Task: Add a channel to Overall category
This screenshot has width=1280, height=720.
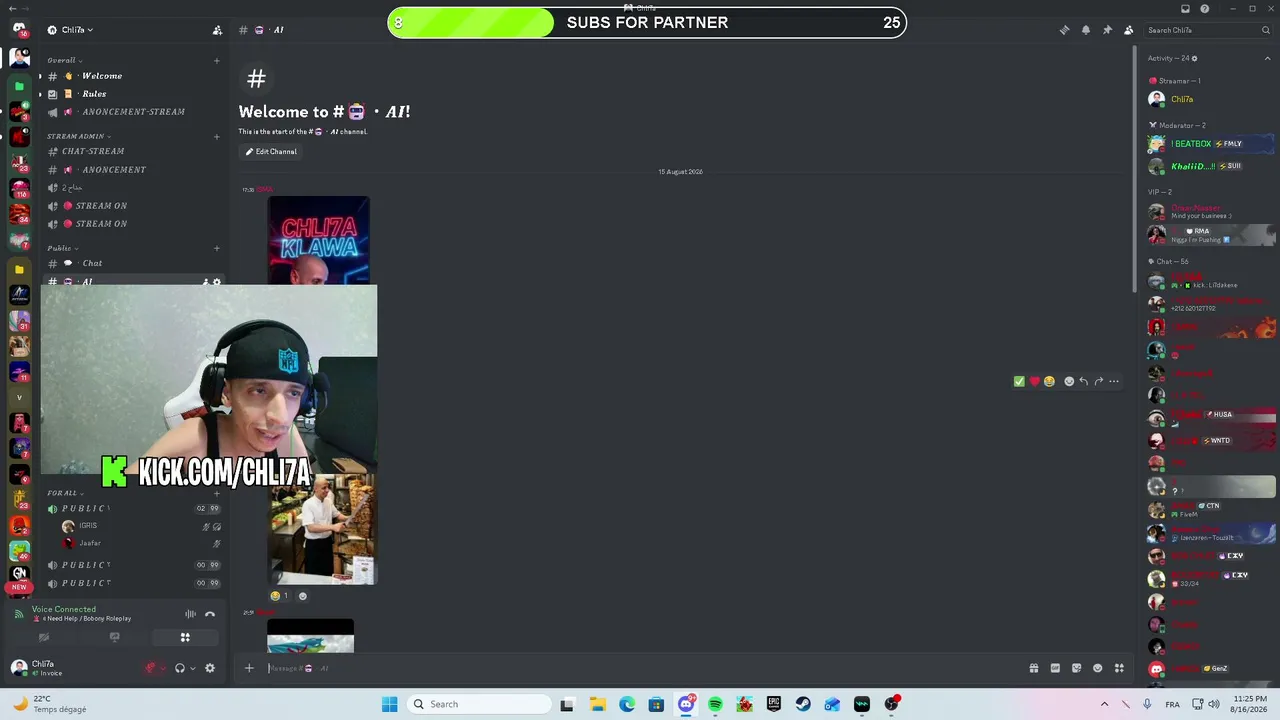Action: [x=217, y=60]
